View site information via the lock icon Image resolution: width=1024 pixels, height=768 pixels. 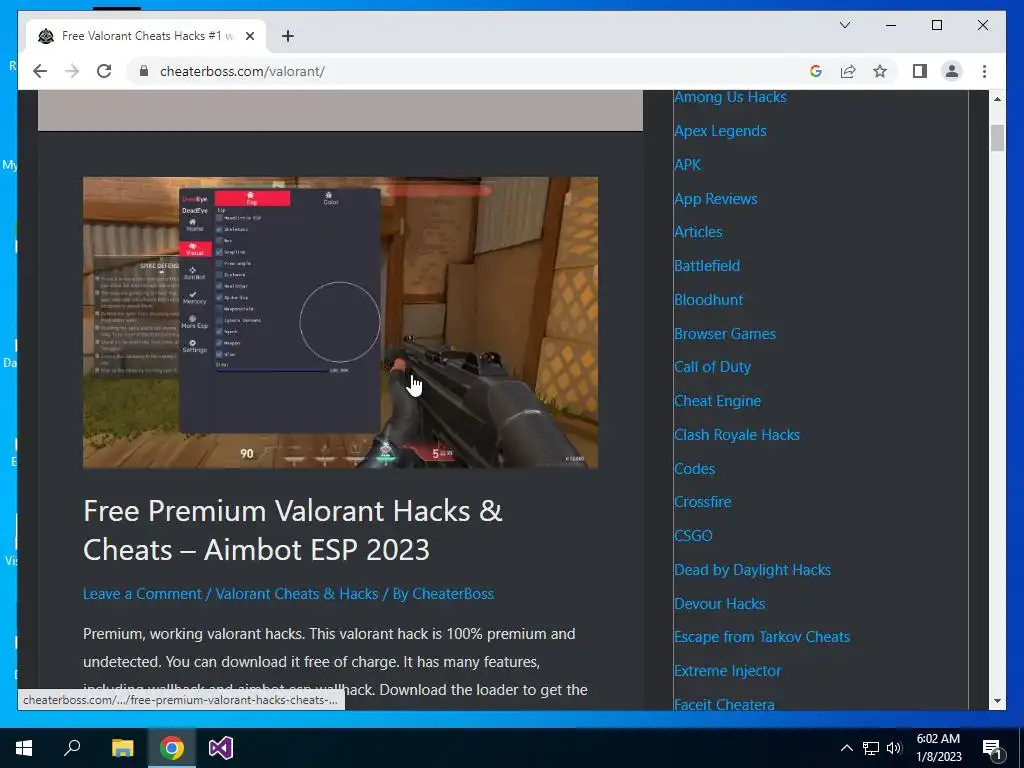tap(144, 71)
